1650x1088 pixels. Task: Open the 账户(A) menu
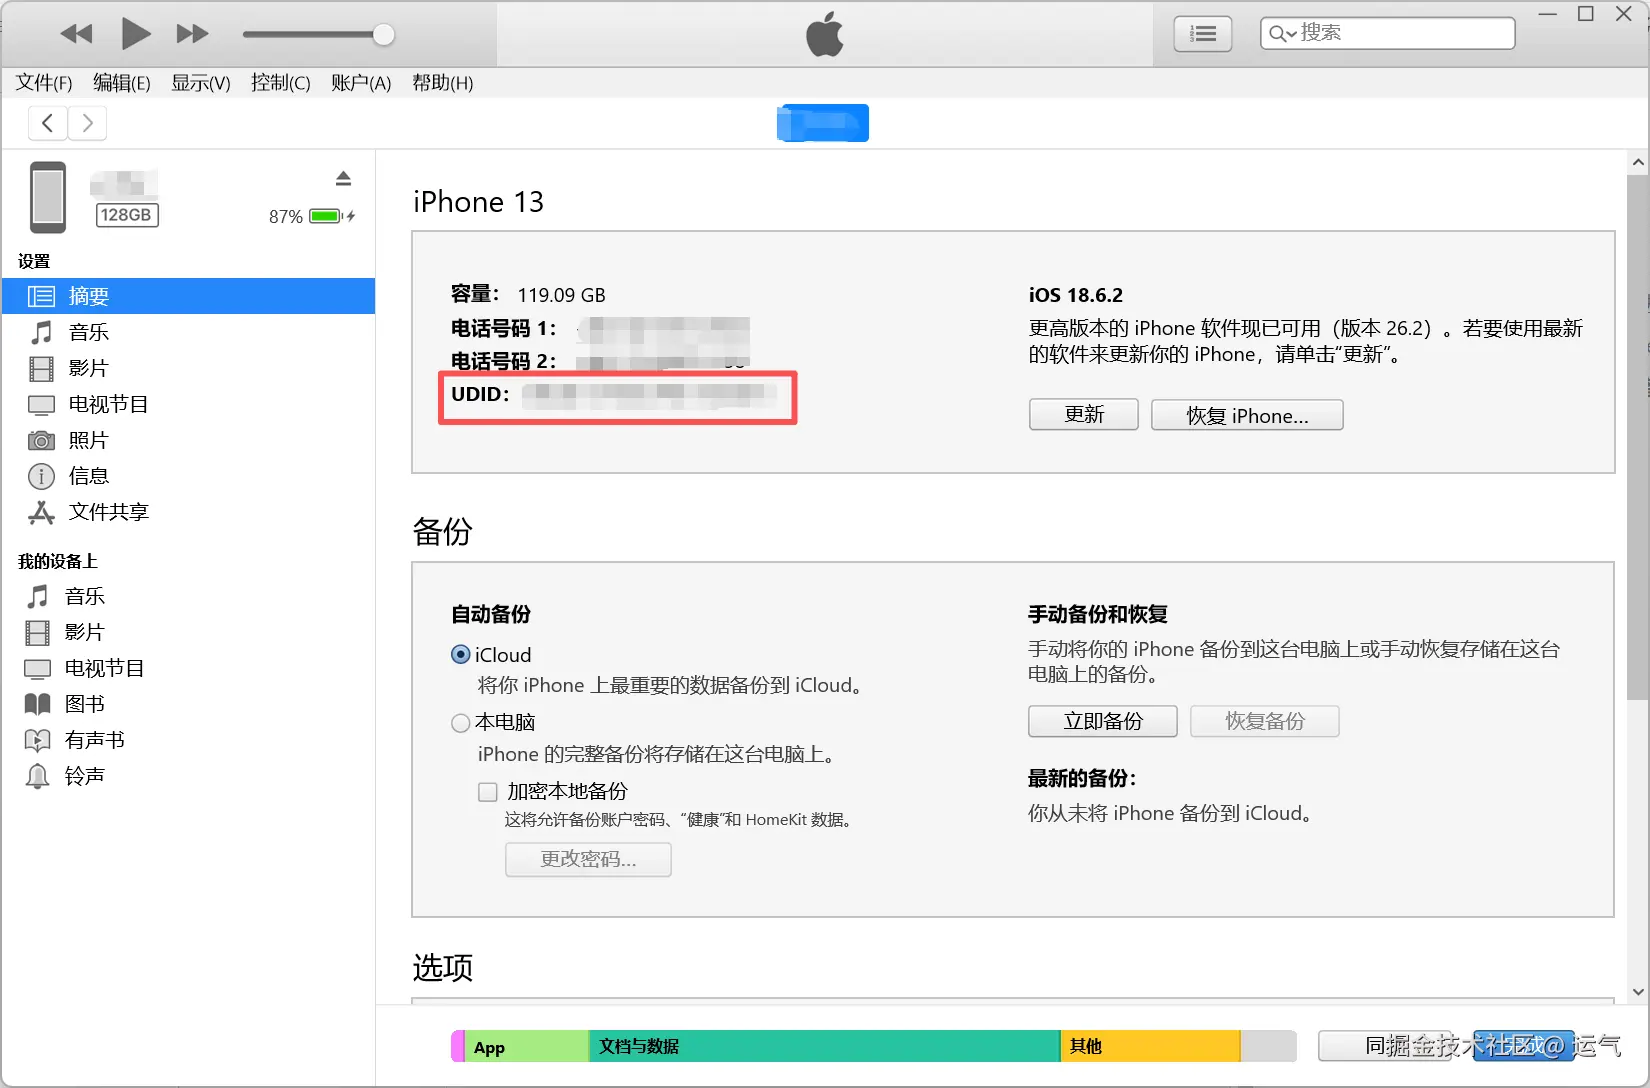361,83
